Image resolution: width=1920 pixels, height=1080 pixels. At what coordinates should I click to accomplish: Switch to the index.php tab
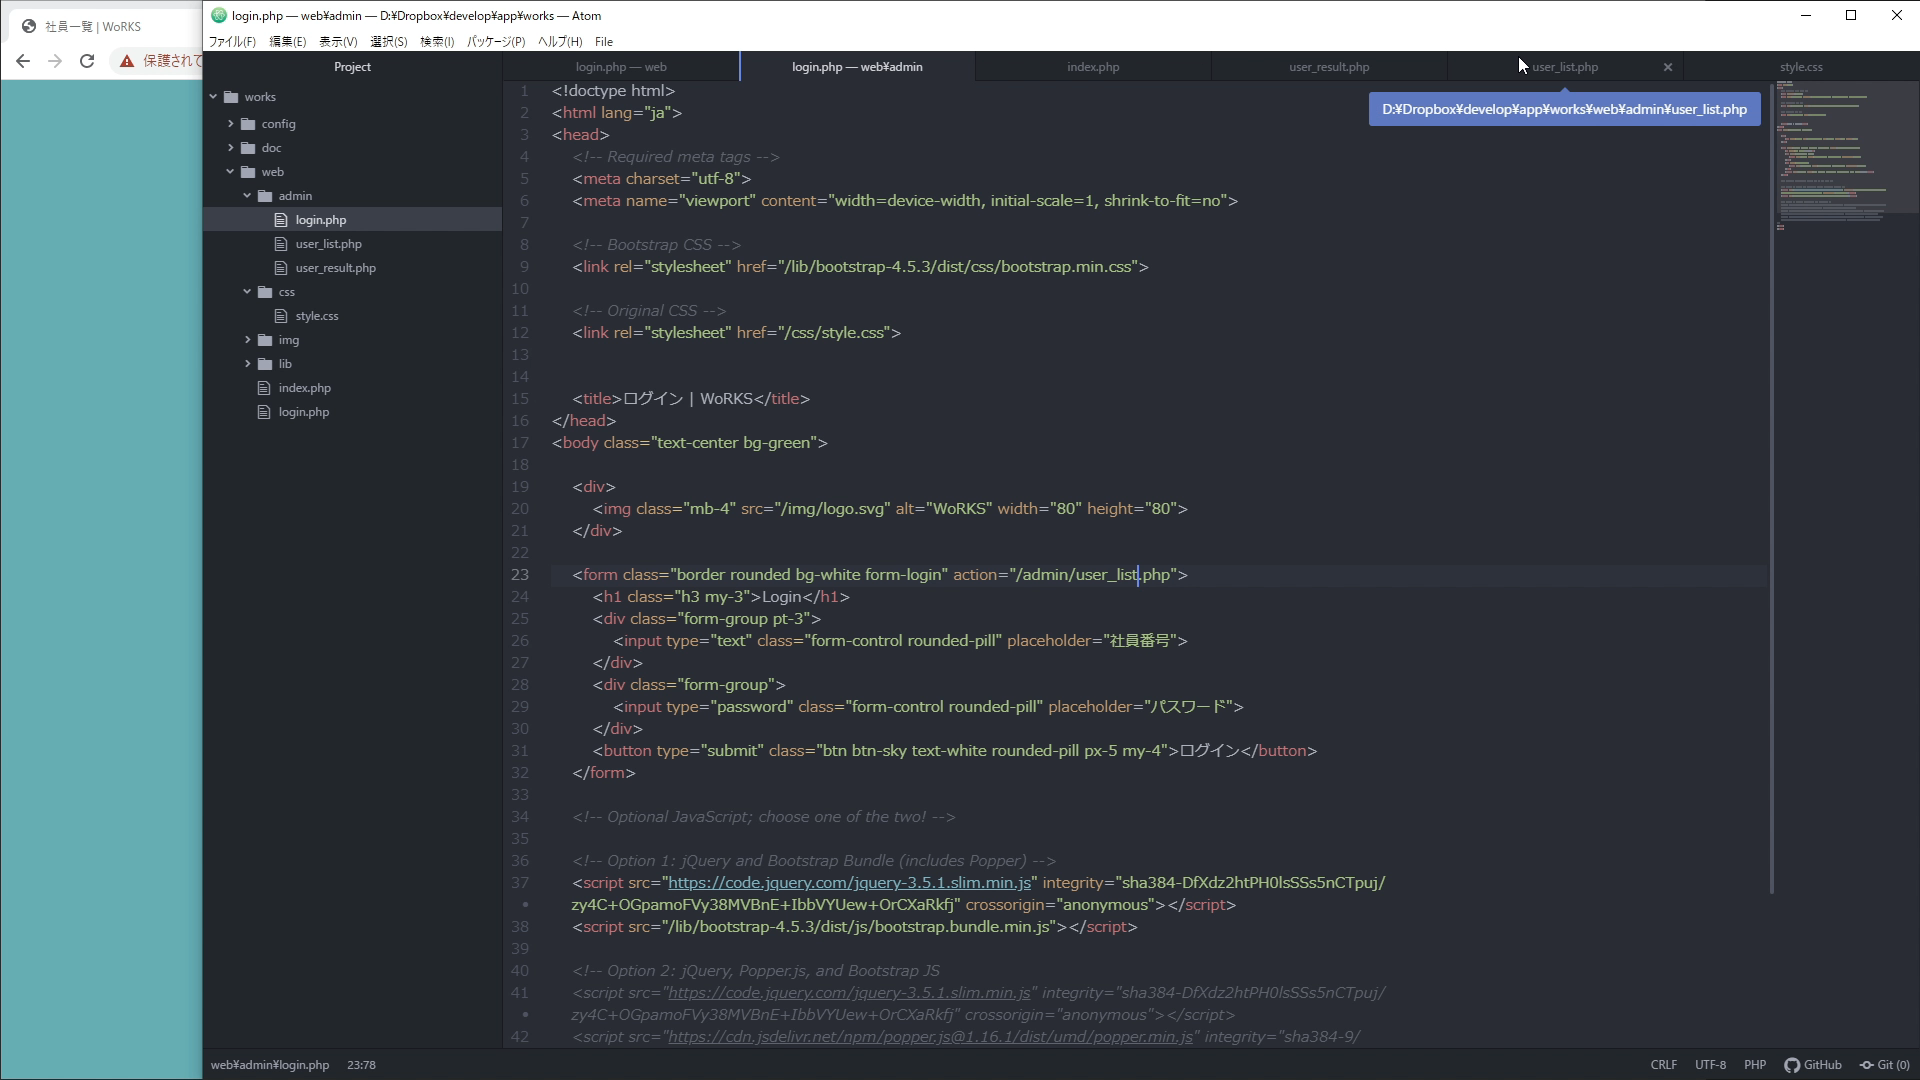(1093, 67)
